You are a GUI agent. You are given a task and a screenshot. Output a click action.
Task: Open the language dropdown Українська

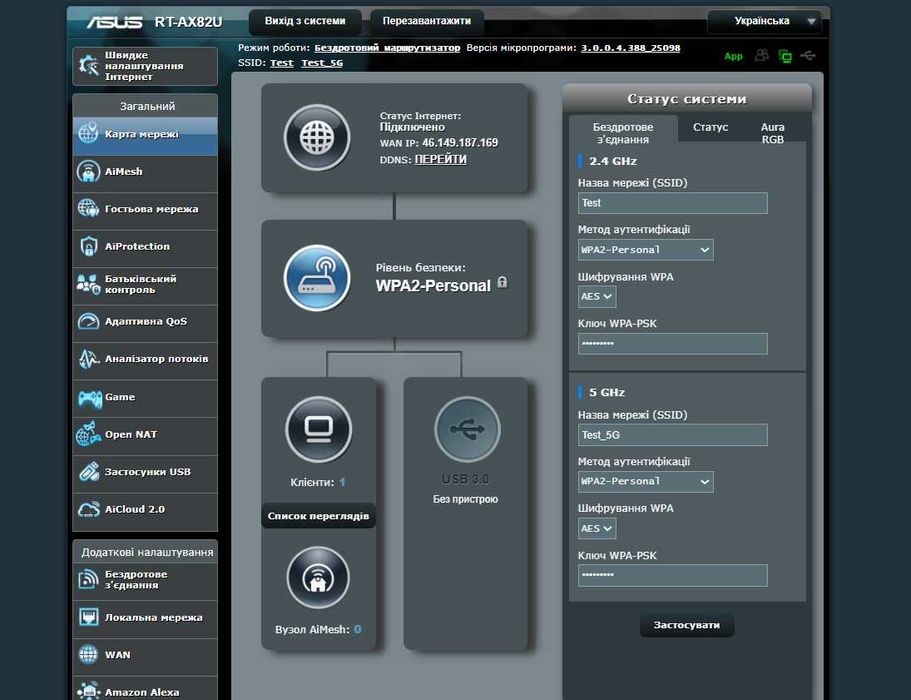(764, 21)
